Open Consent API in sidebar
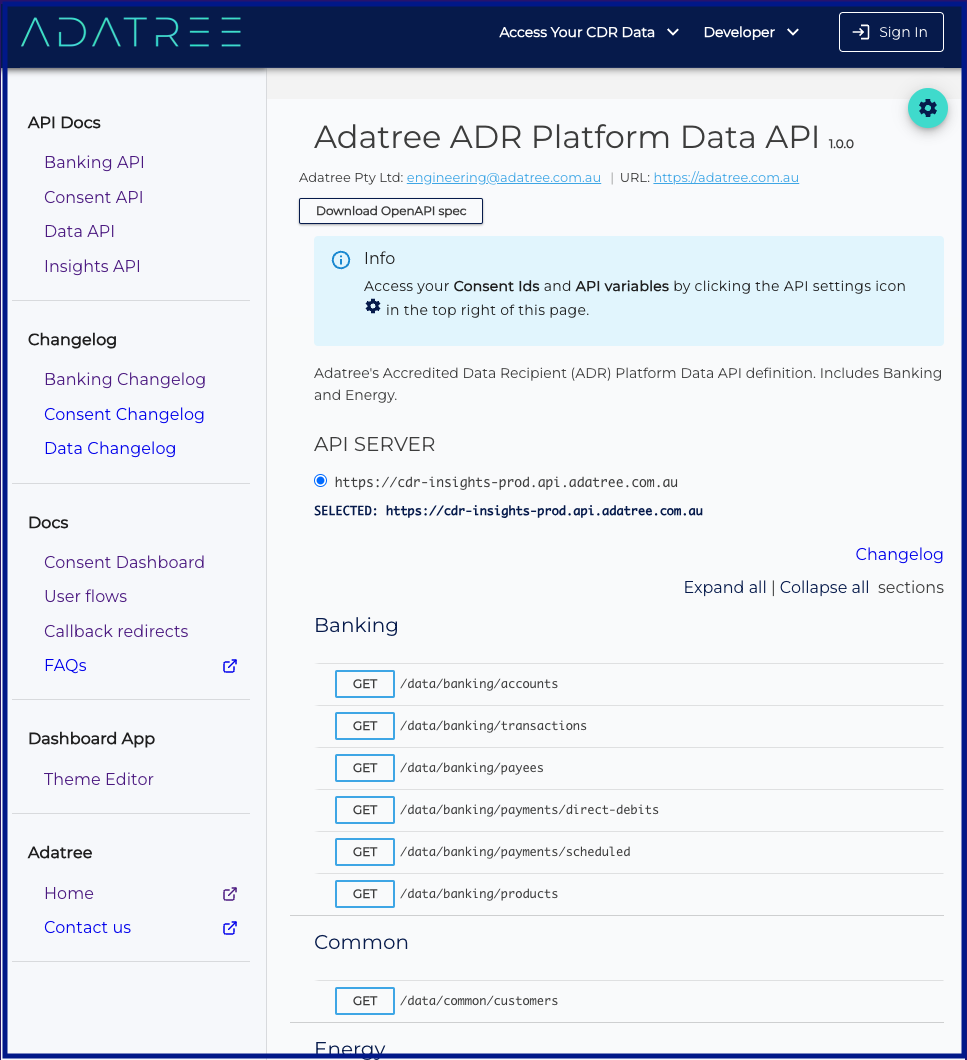Screen dimensions: 967x1060 pyautogui.click(x=93, y=197)
